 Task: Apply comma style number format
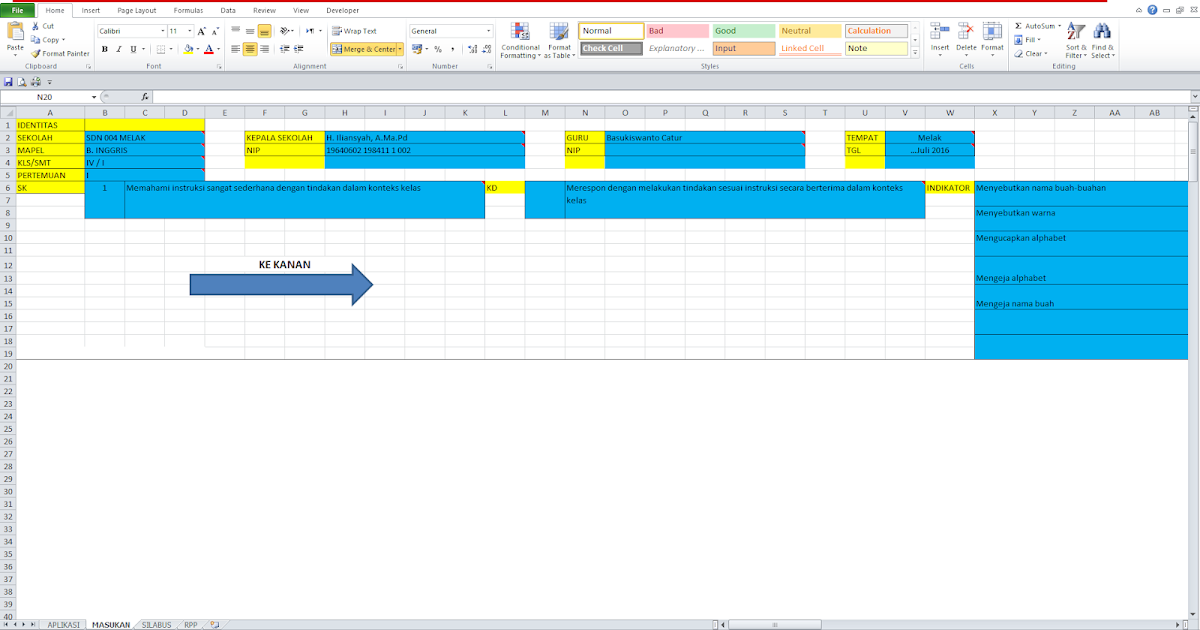click(451, 48)
